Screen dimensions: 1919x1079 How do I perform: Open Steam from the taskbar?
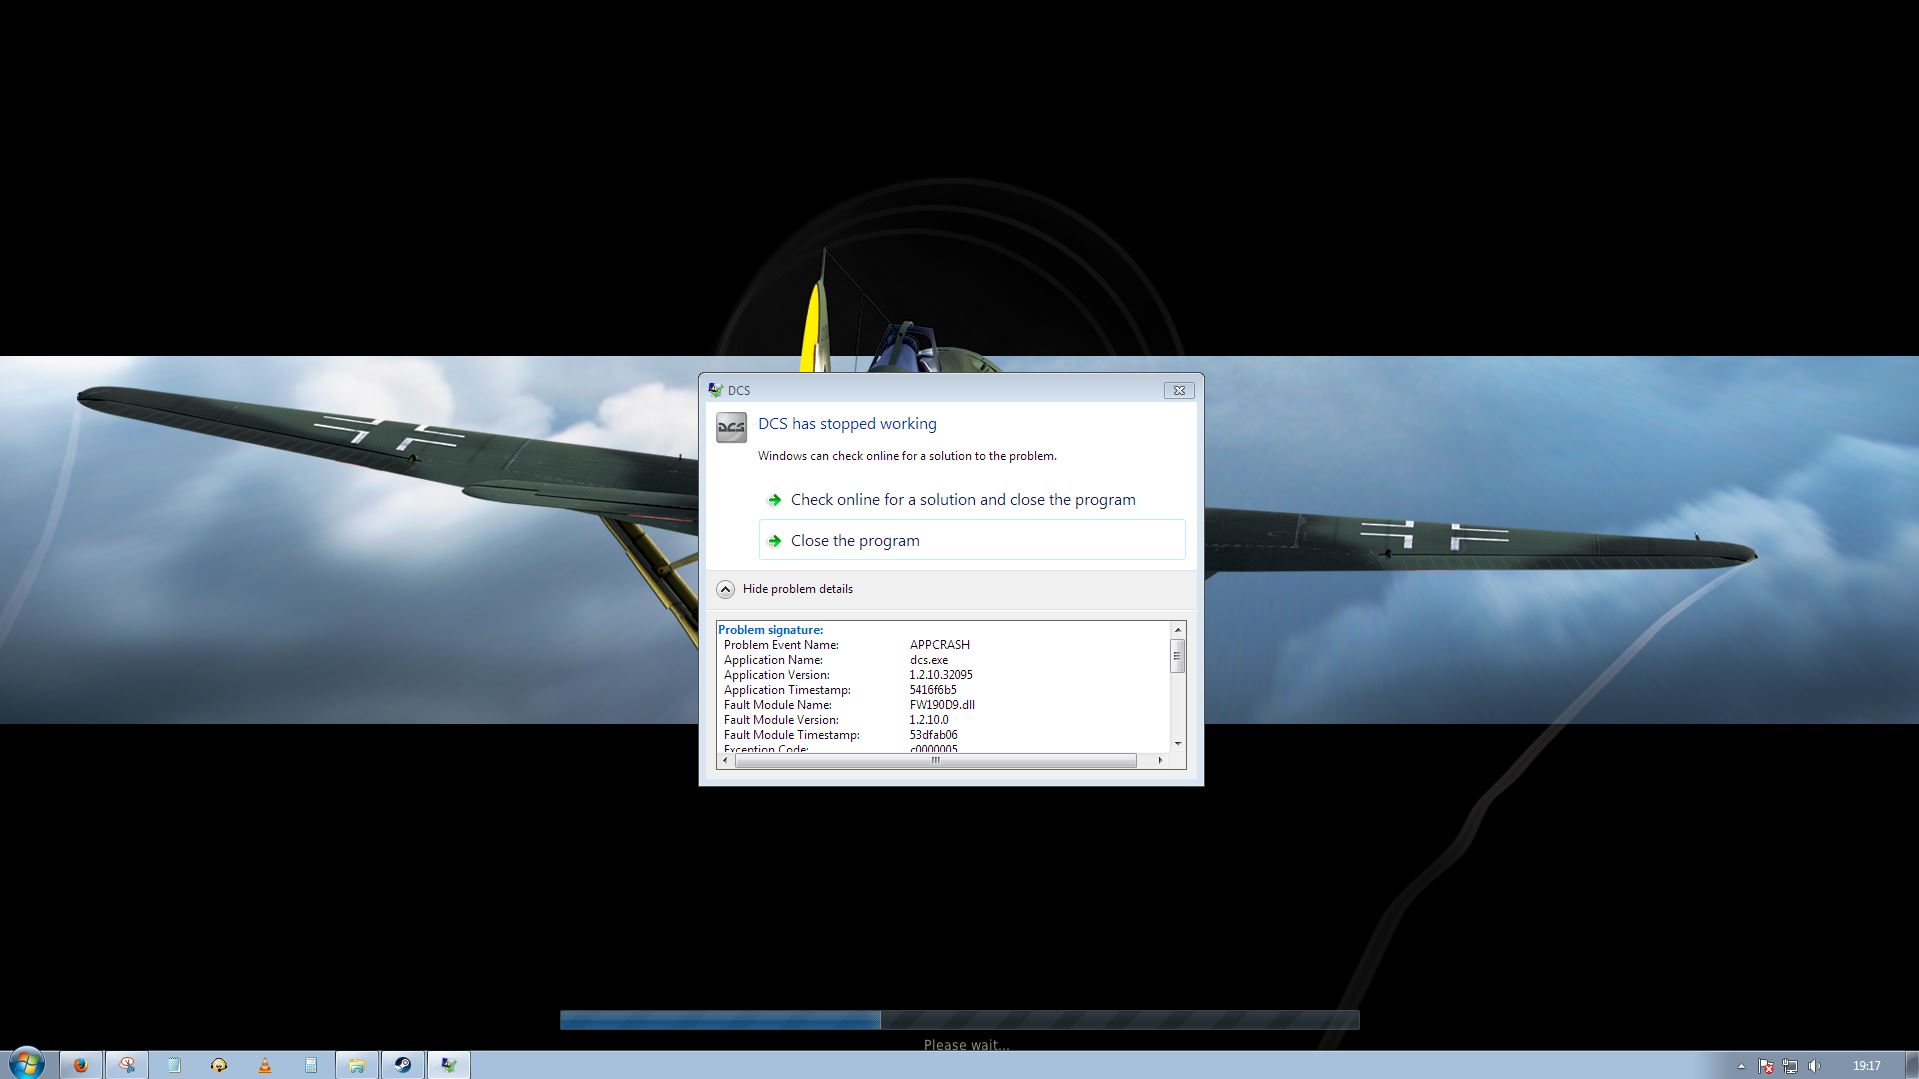(403, 1065)
